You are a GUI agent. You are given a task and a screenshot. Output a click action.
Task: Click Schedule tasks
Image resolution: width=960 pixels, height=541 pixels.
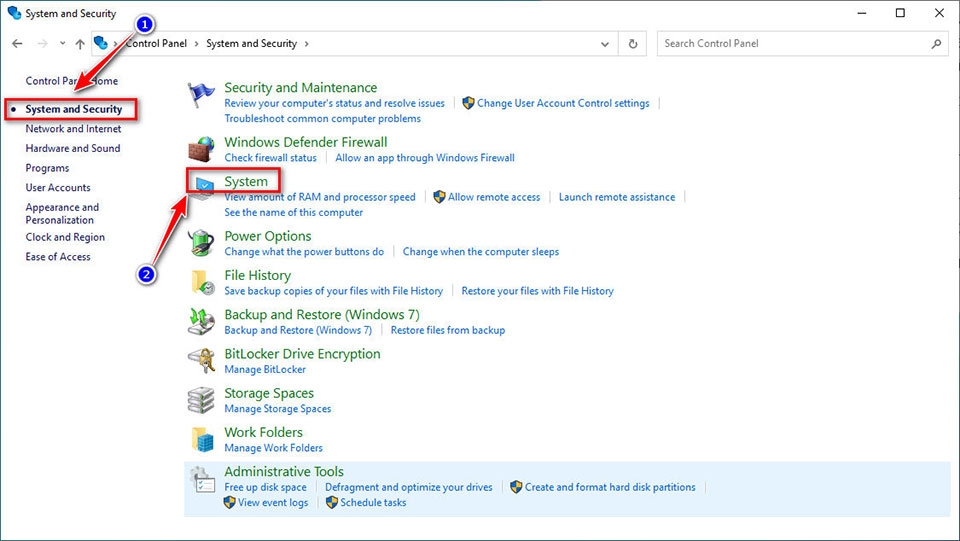pos(373,502)
